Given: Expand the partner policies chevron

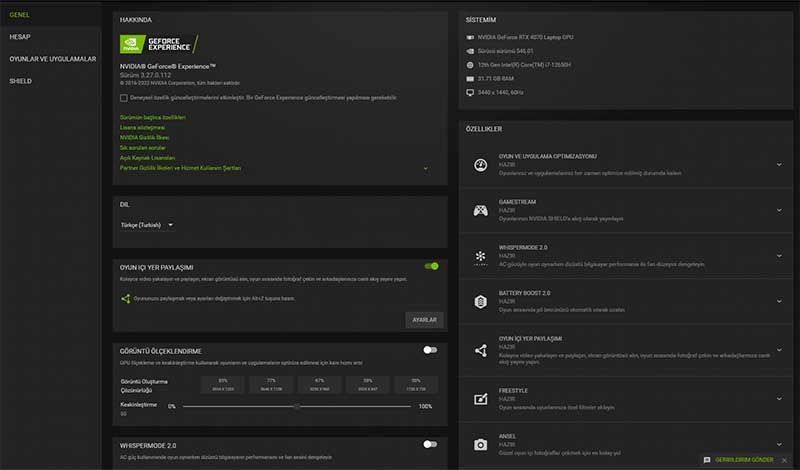Looking at the screenshot, I should 426,168.
